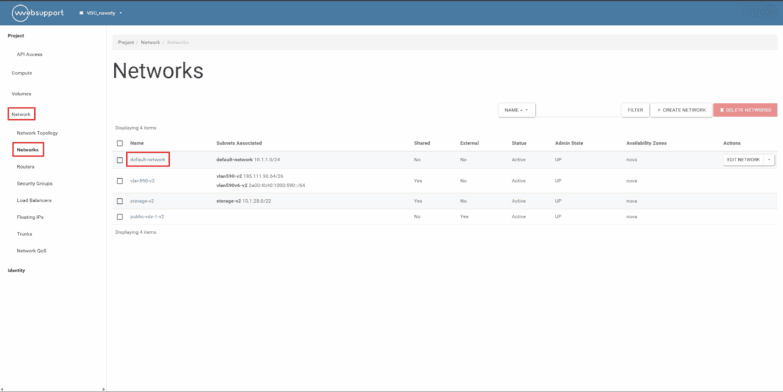The height and width of the screenshot is (392, 783).
Task: Collapse the Network sidebar section
Action: [21, 114]
